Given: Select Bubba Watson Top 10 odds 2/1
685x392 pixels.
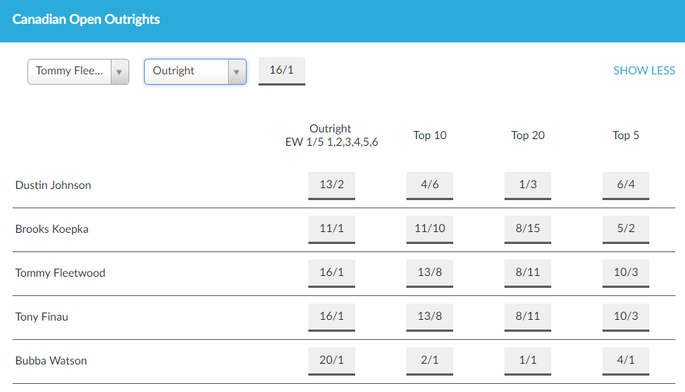Looking at the screenshot, I should [x=429, y=361].
